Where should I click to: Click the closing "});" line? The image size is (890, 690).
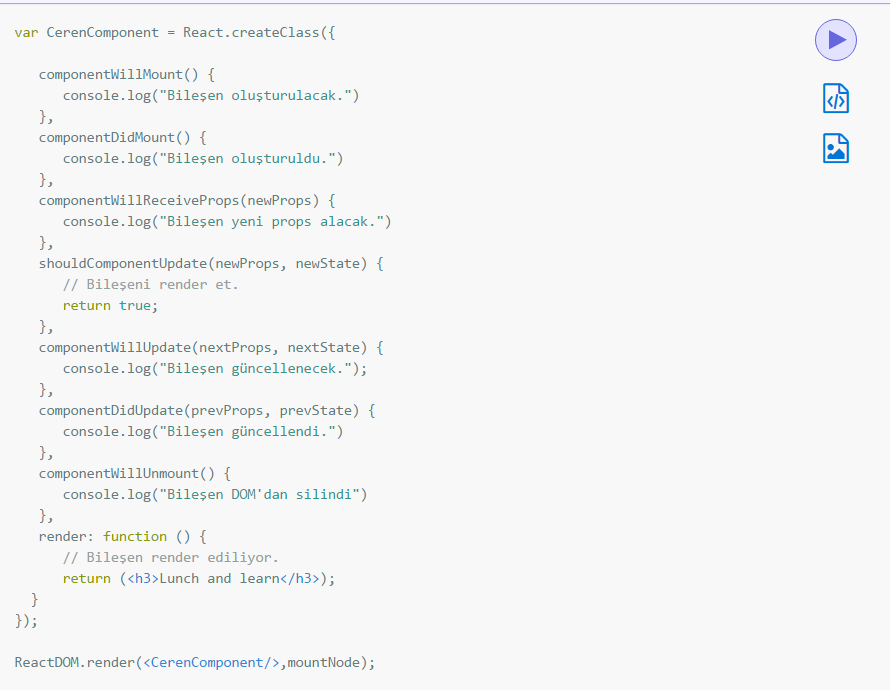pyautogui.click(x=26, y=621)
